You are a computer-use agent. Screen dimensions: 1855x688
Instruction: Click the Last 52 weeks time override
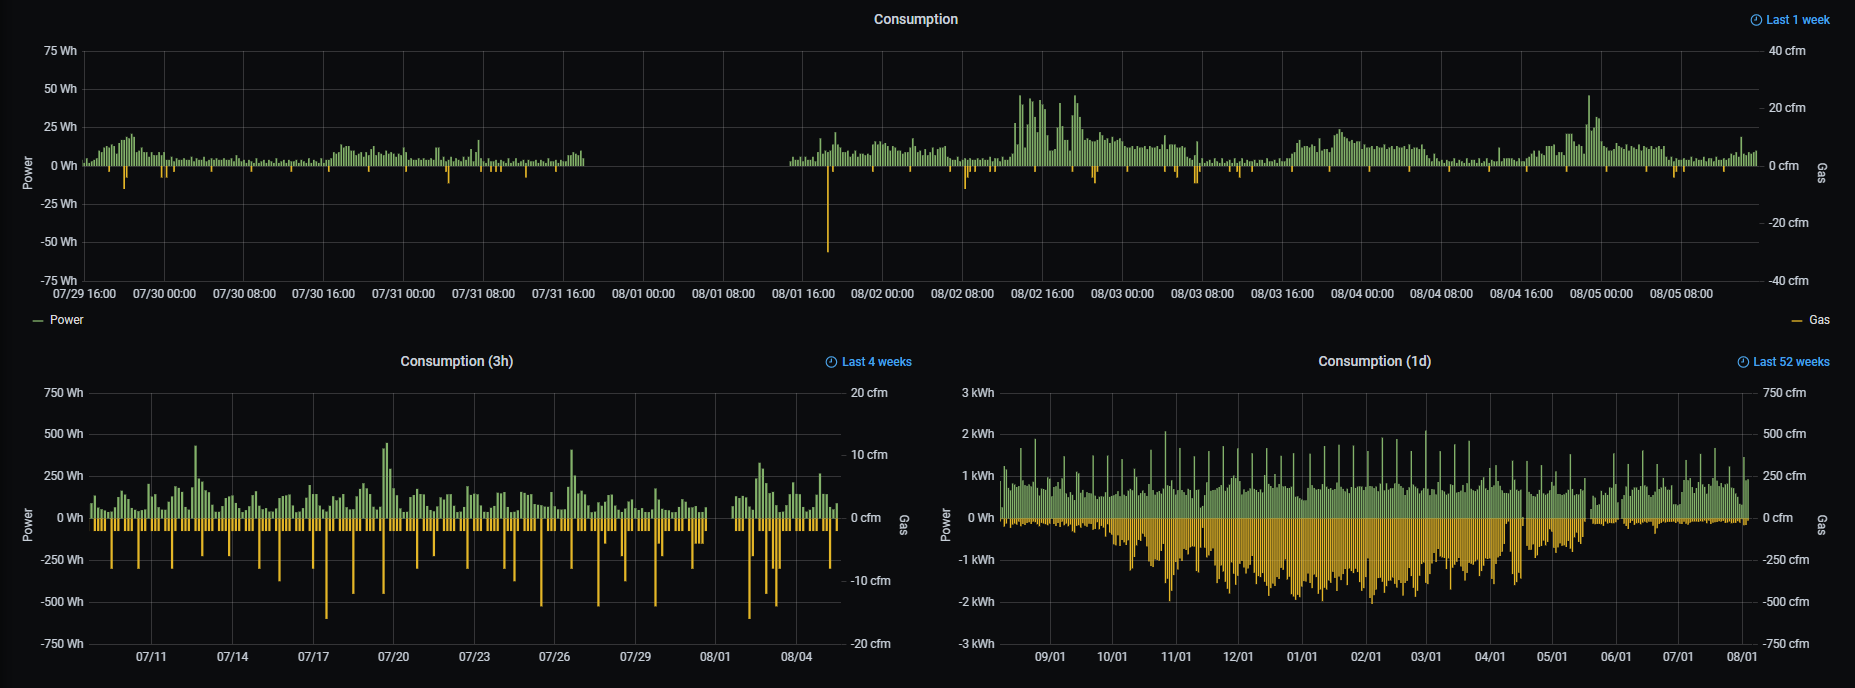tap(1791, 362)
